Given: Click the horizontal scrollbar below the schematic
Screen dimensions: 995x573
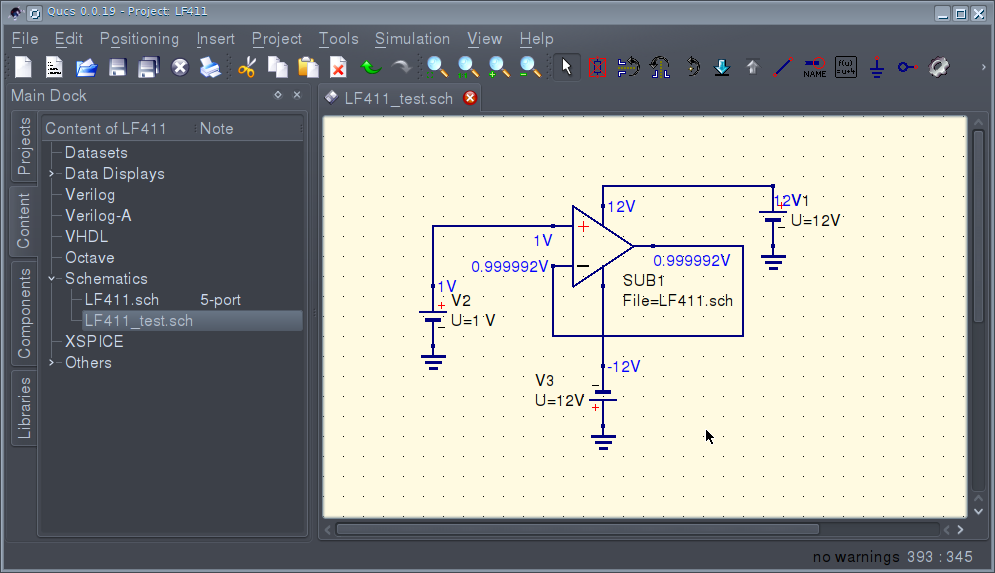Looking at the screenshot, I should (577, 529).
